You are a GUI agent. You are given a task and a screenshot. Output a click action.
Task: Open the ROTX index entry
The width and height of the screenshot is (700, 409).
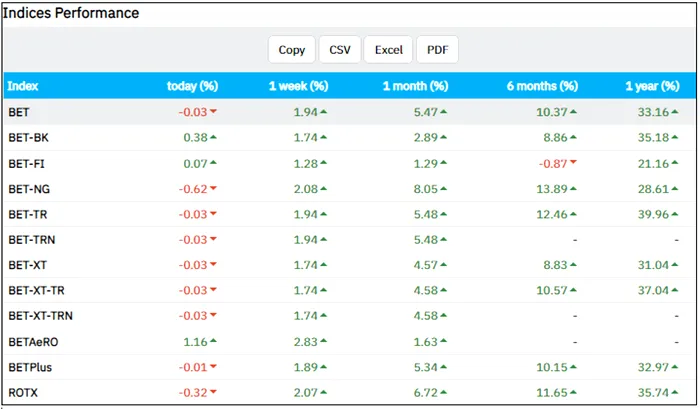[23, 393]
